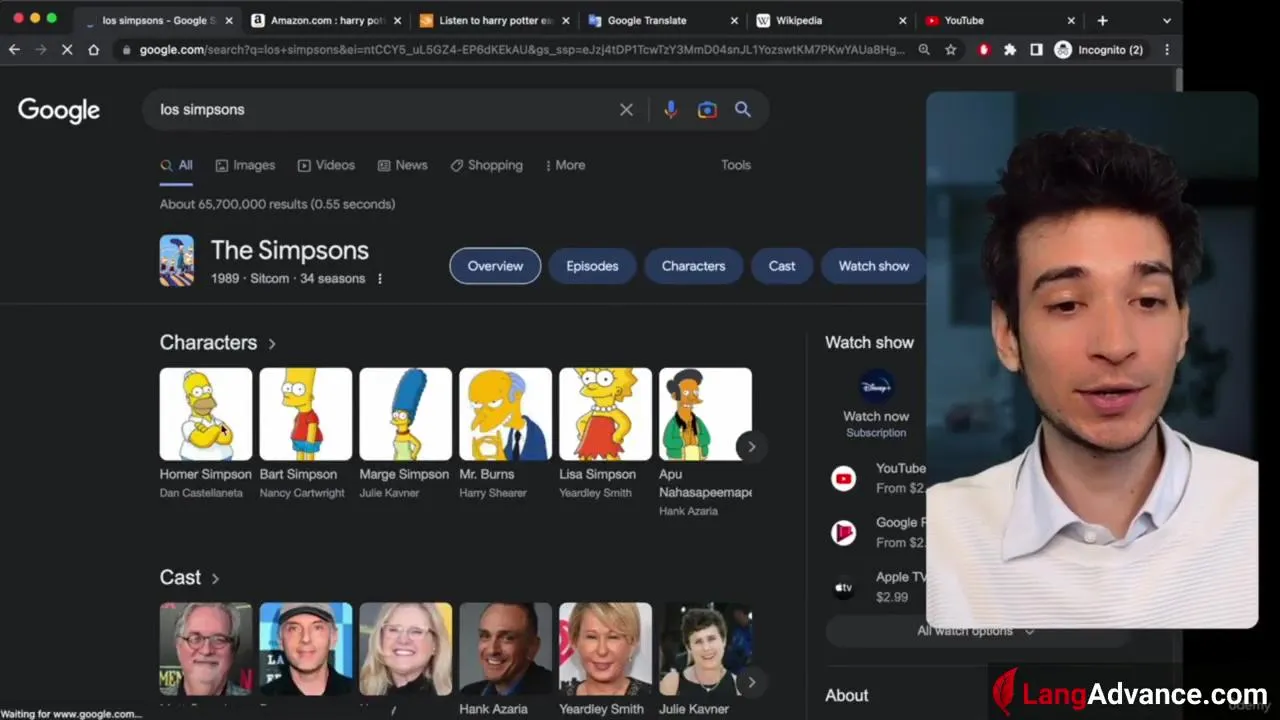Close the Google Translate tab
Image resolution: width=1280 pixels, height=720 pixels.
pyautogui.click(x=735, y=20)
